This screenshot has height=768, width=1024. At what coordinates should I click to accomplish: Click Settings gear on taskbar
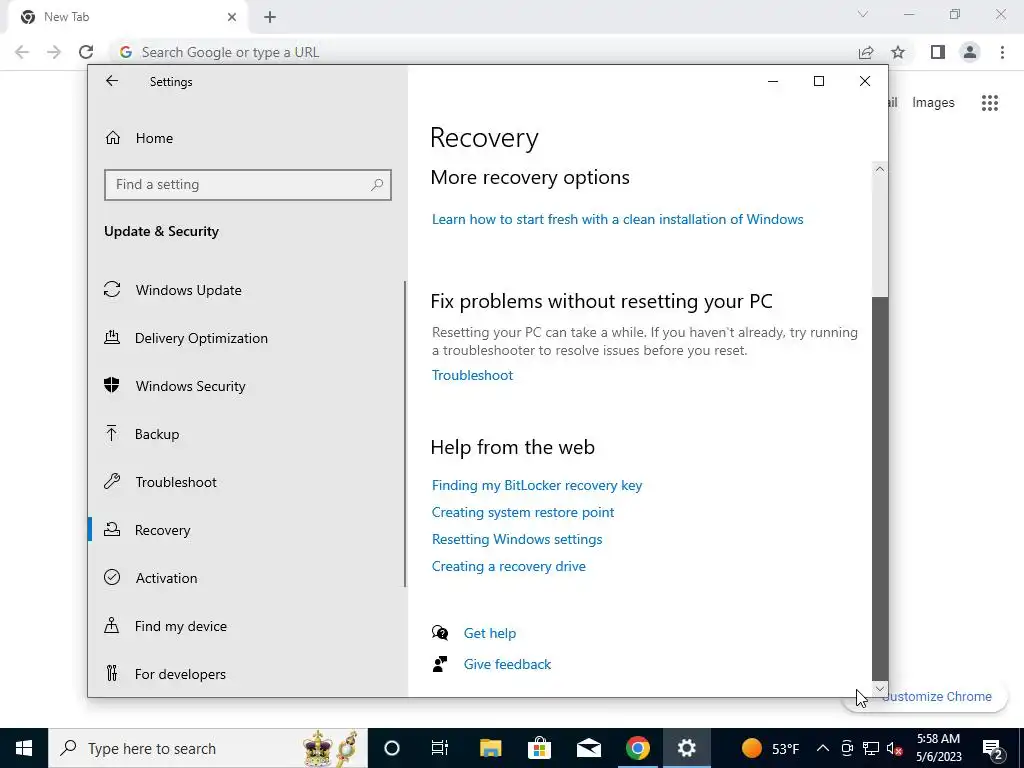pyautogui.click(x=686, y=748)
